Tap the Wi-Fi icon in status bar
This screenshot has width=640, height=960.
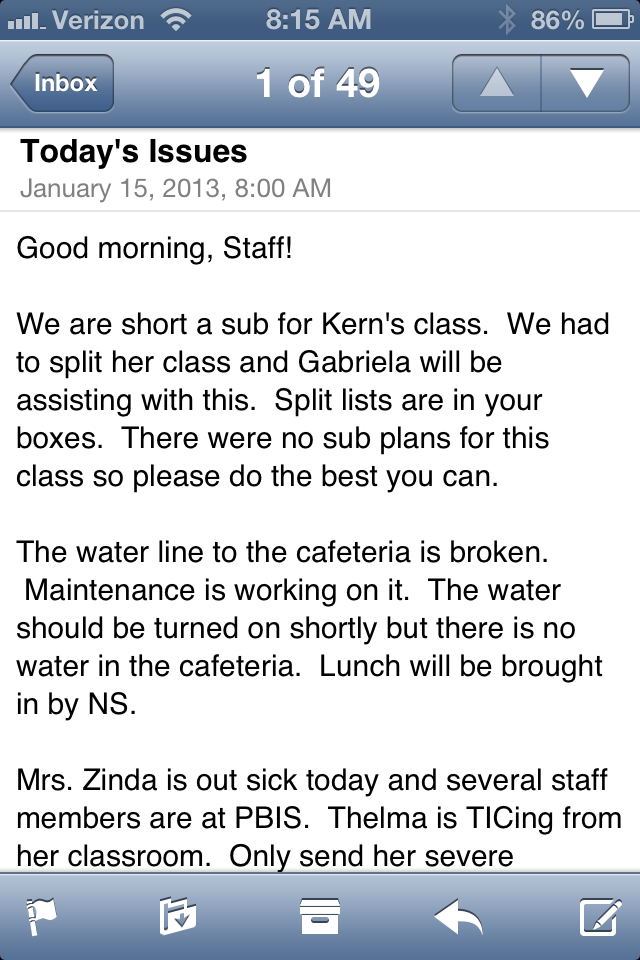tap(176, 20)
